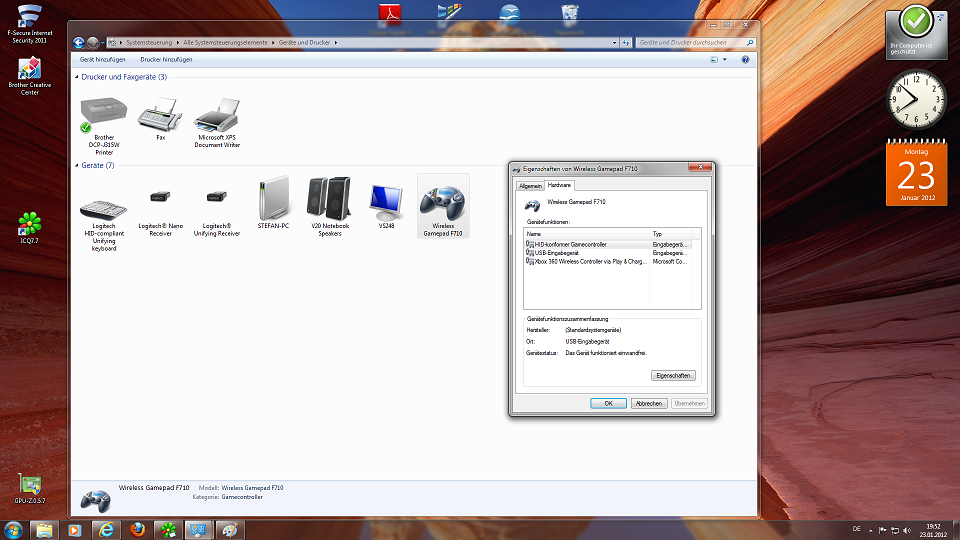Click the Systemsteuerung breadcrumb
Viewport: 960px width, 540px height.
tap(149, 43)
